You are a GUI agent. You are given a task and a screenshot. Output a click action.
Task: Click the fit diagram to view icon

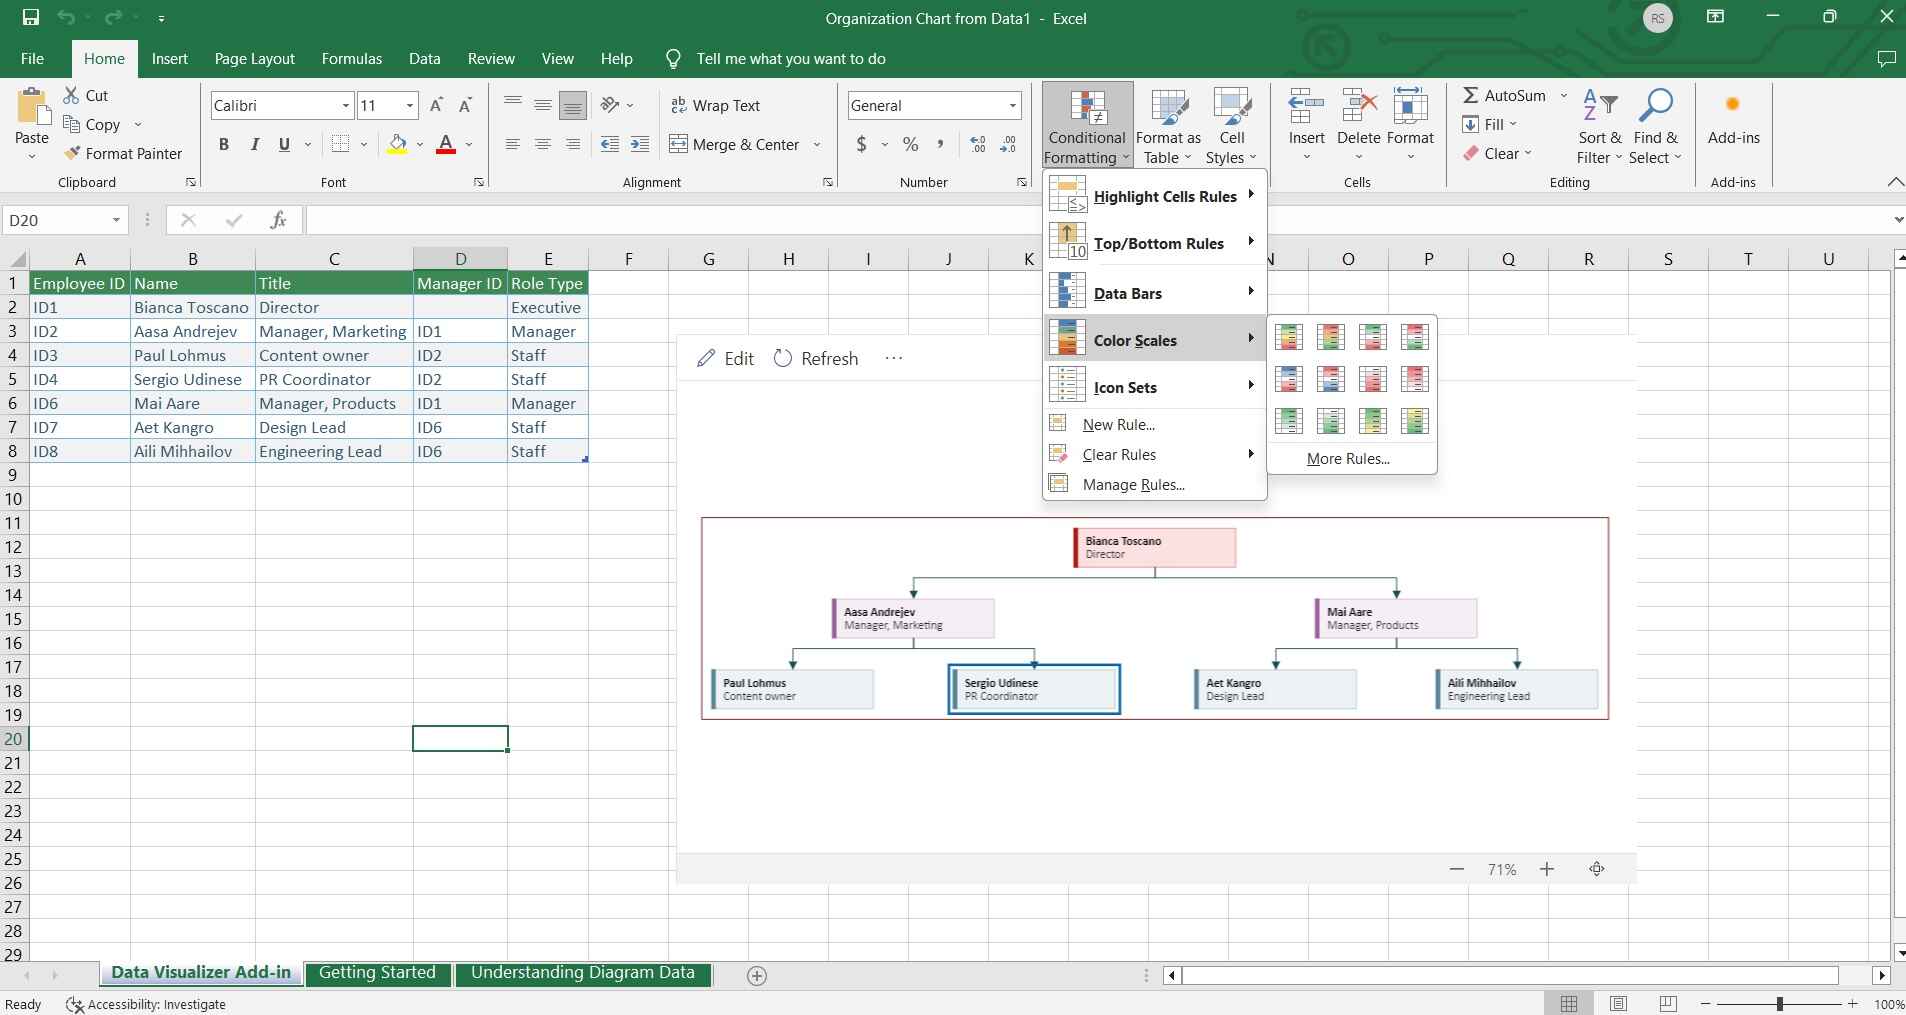point(1597,869)
